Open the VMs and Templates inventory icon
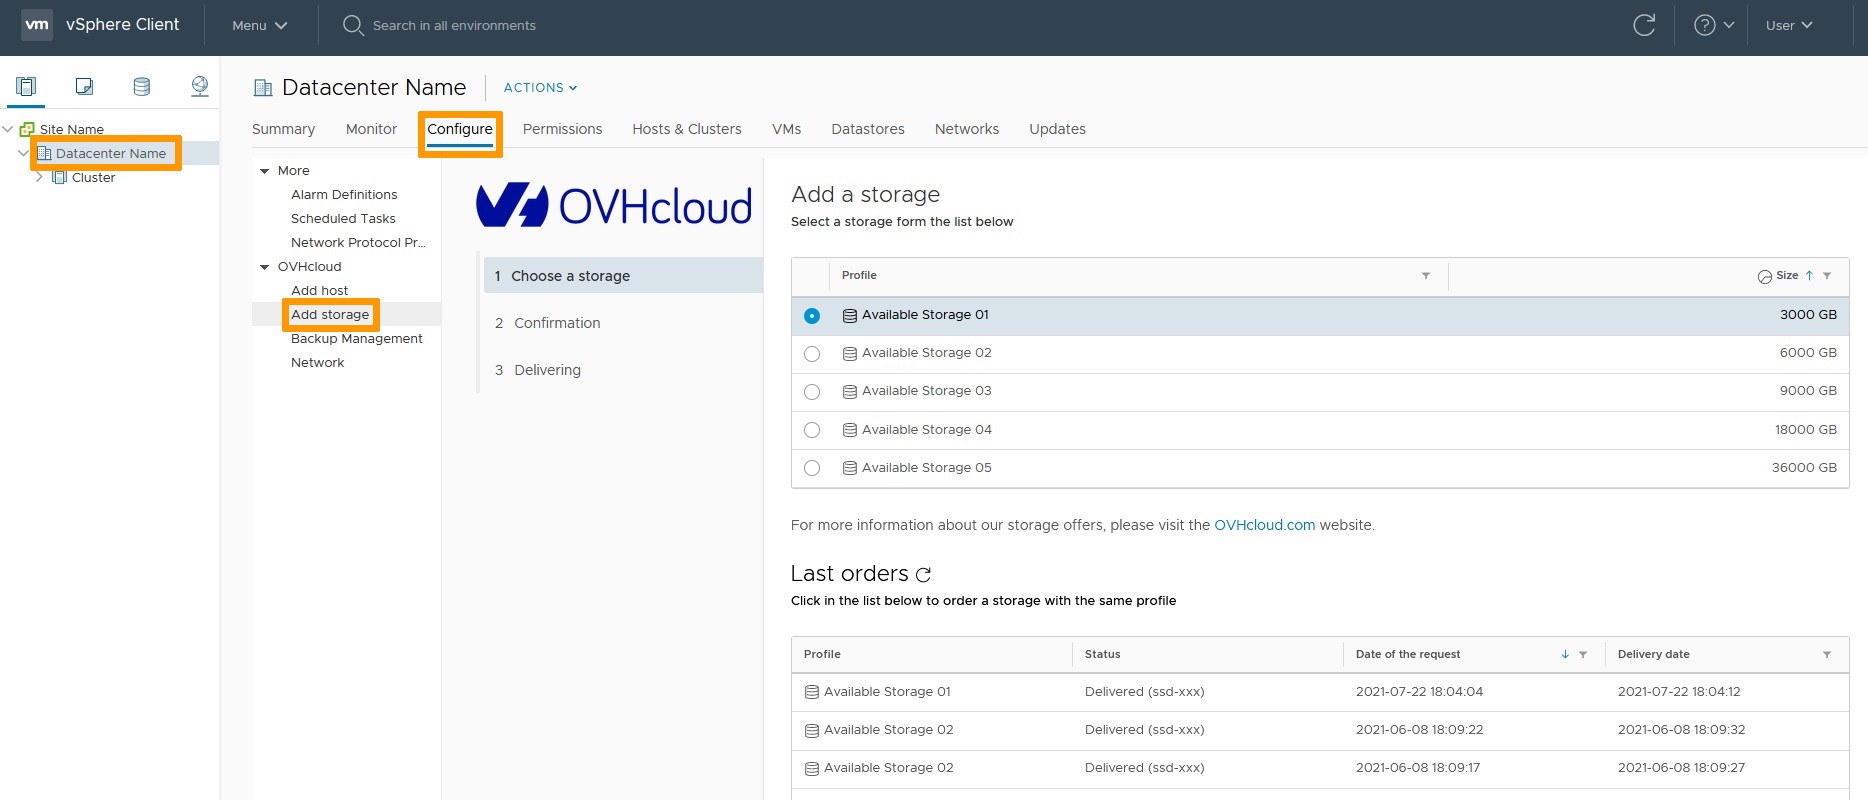The width and height of the screenshot is (1868, 800). (84, 87)
